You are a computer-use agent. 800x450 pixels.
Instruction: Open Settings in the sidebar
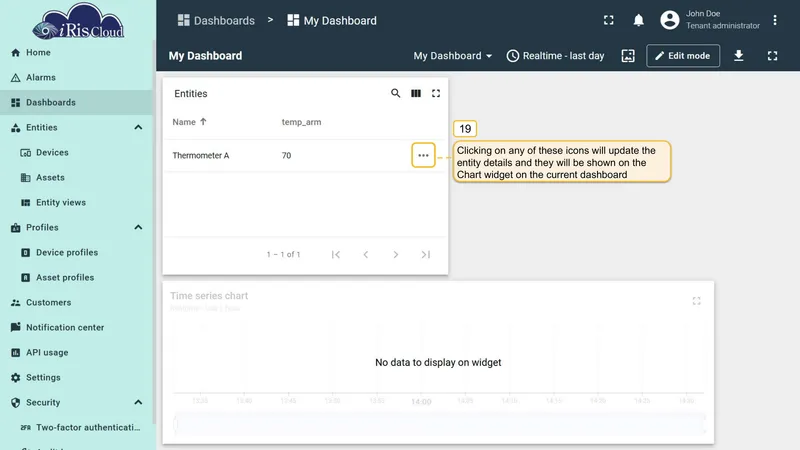pyautogui.click(x=77, y=378)
